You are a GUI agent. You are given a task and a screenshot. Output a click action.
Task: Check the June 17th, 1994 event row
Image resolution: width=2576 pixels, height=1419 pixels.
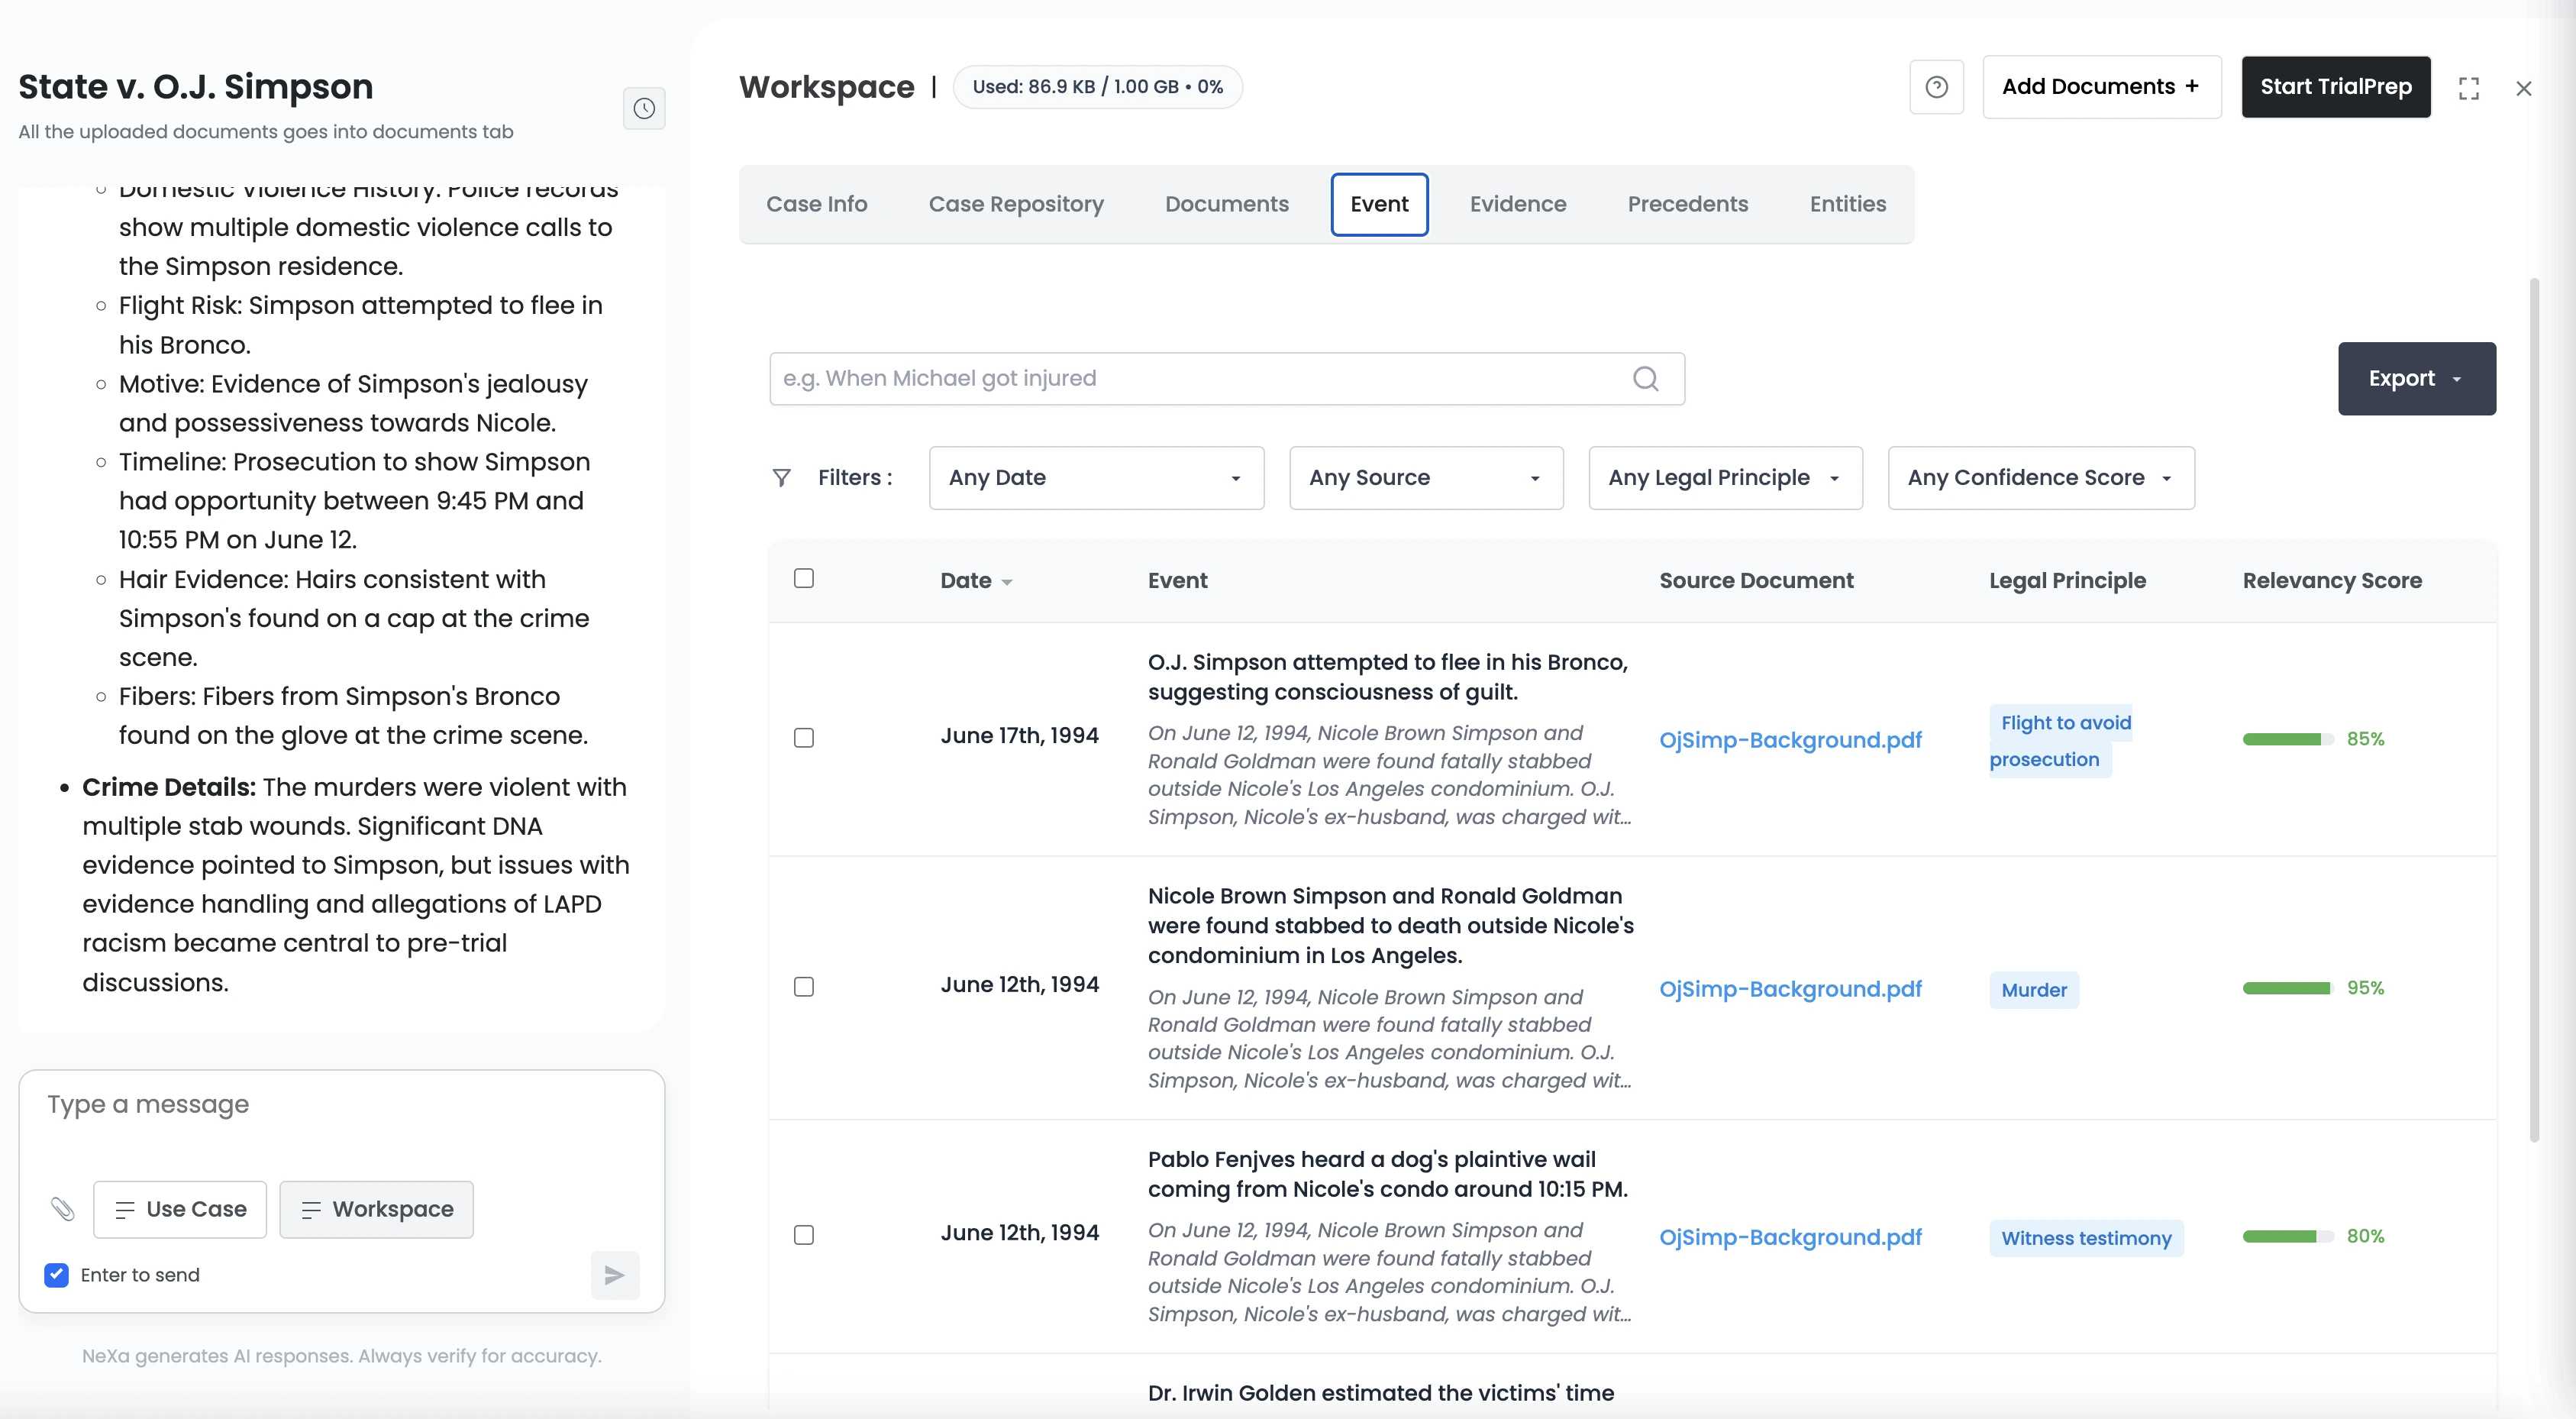pos(804,737)
